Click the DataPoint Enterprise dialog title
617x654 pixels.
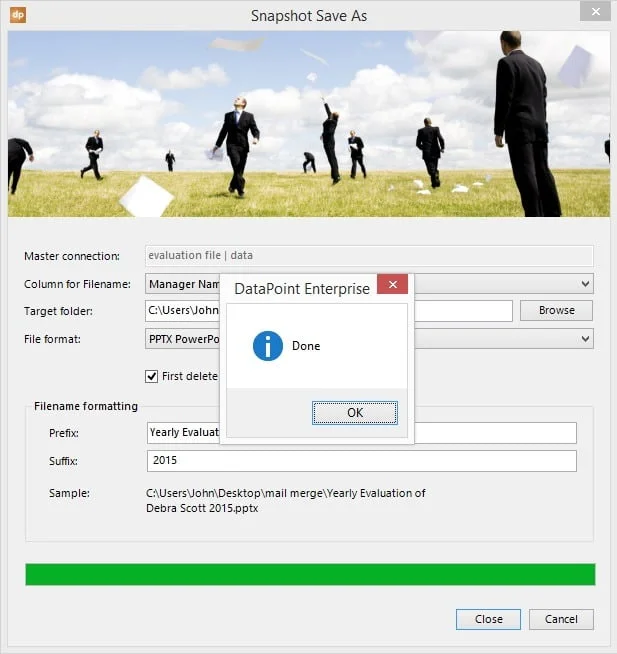point(301,288)
